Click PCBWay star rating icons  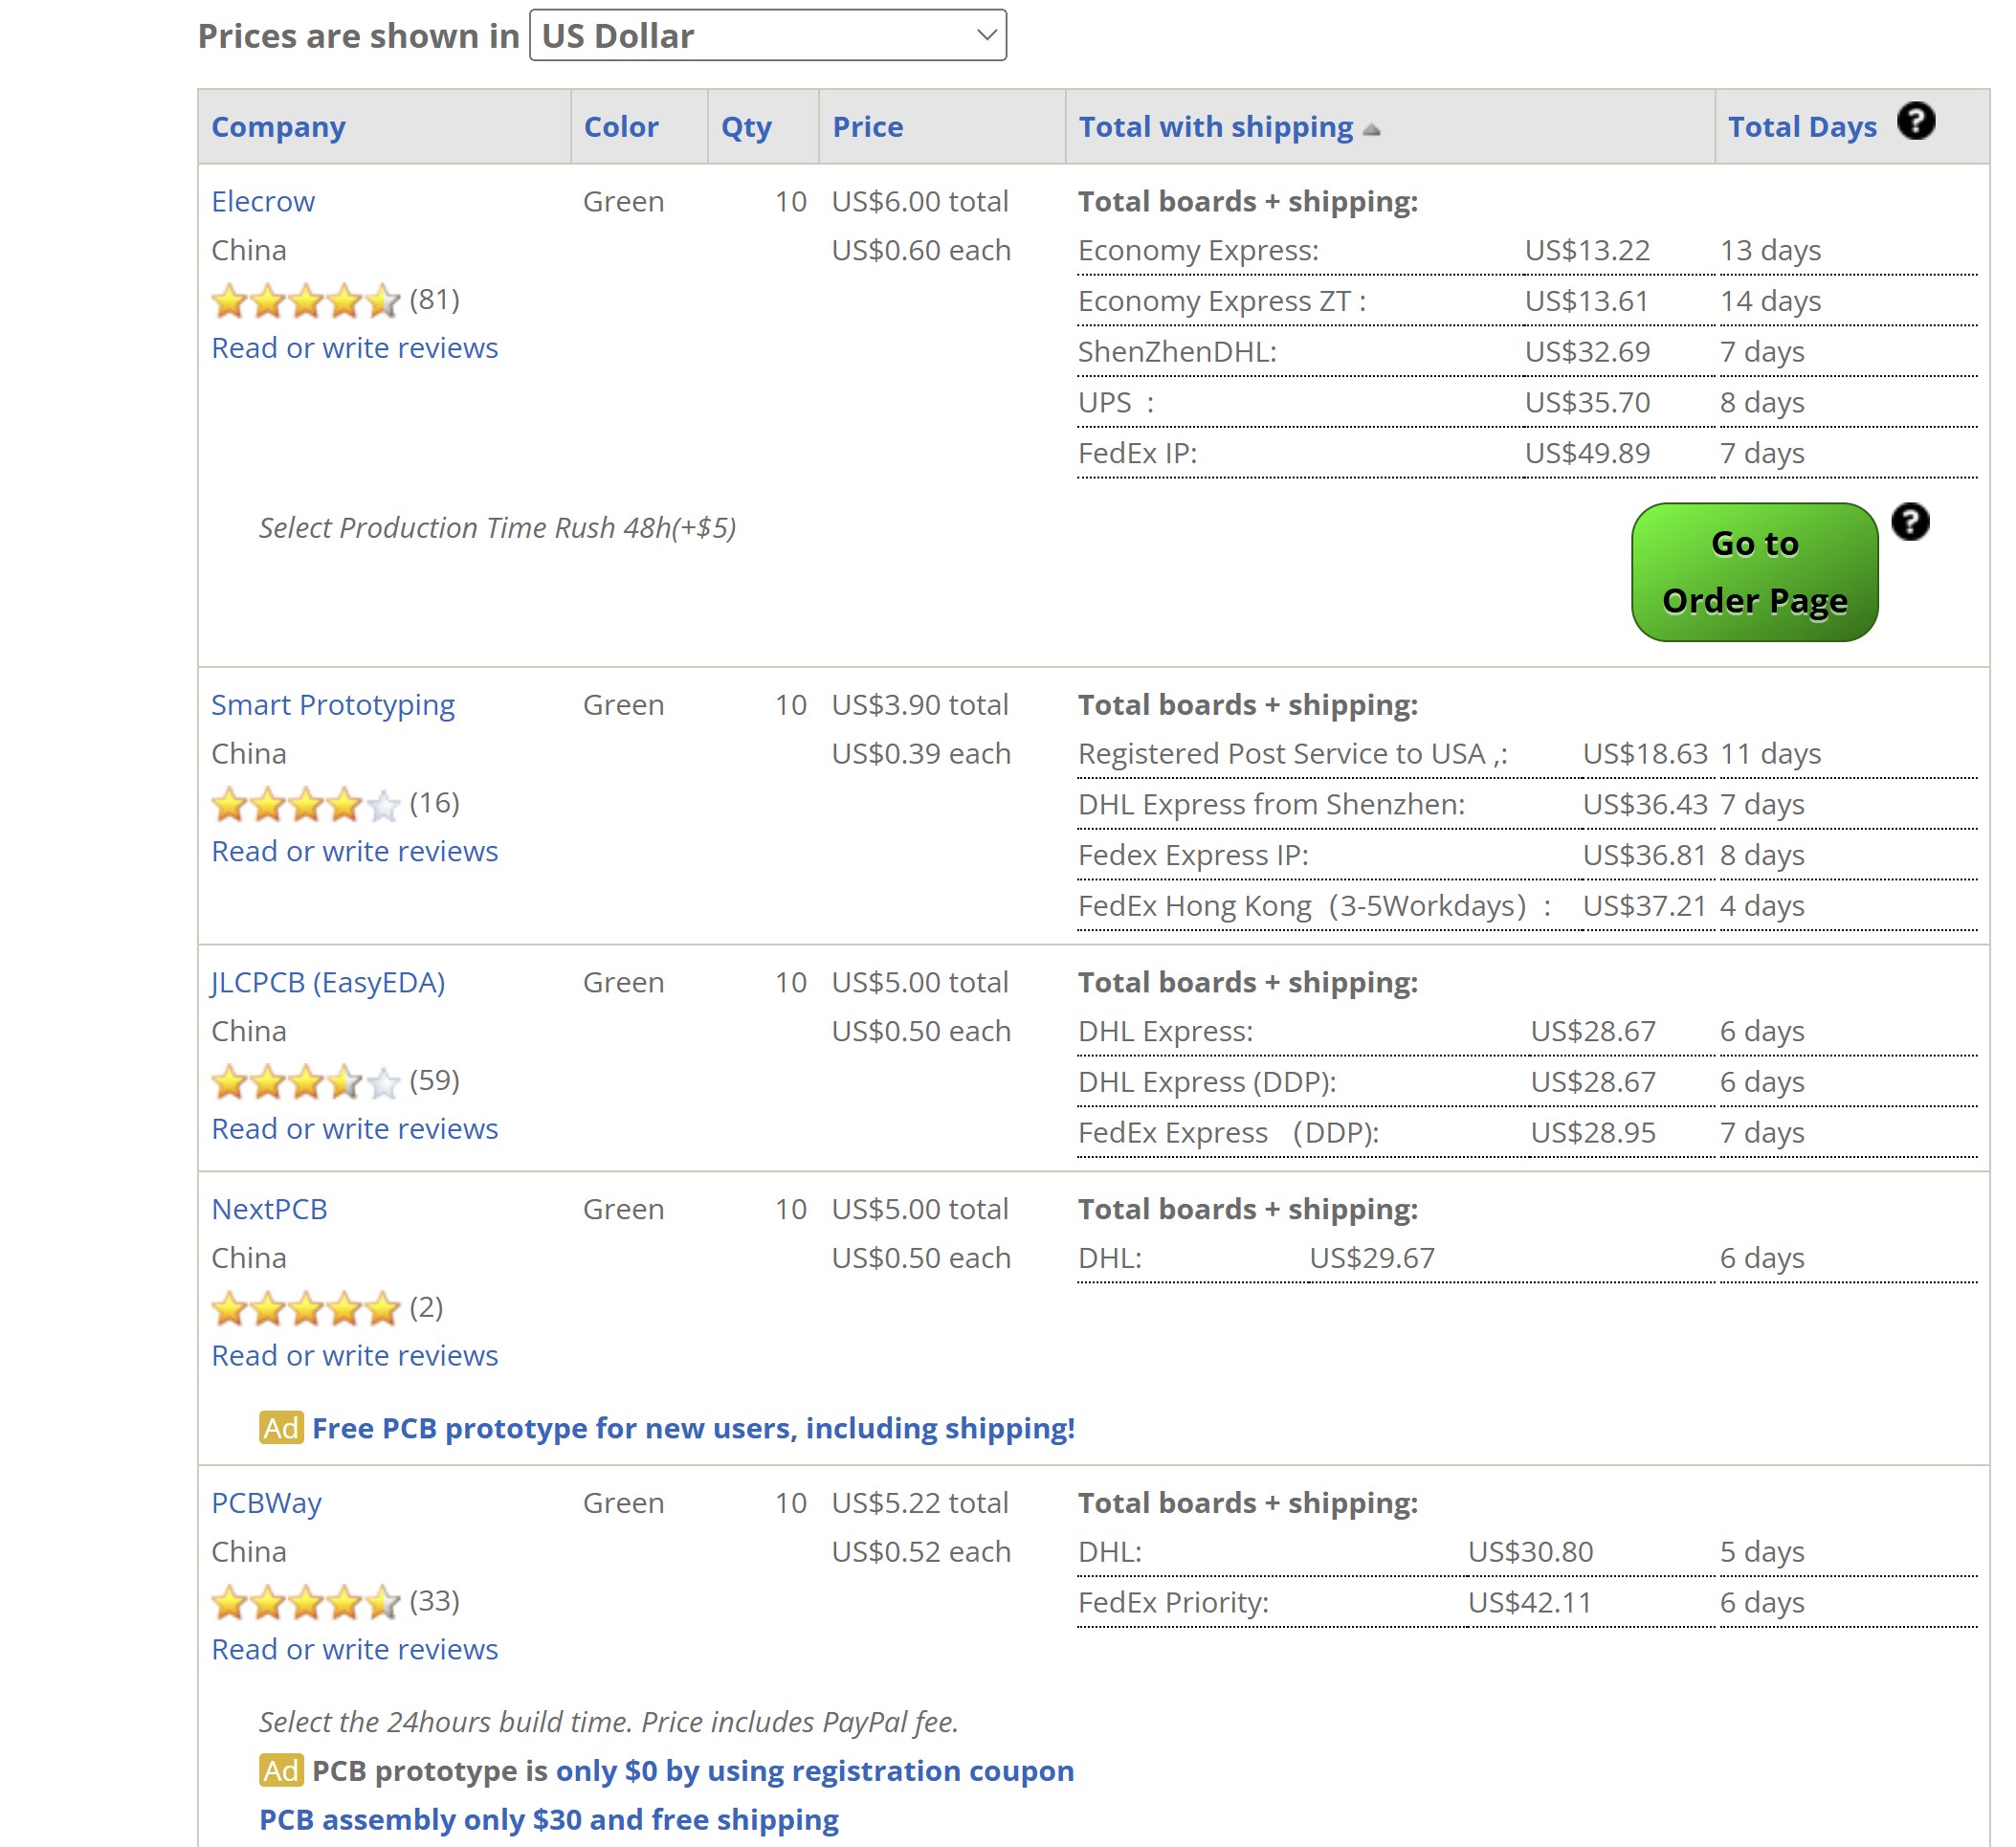(x=305, y=1602)
